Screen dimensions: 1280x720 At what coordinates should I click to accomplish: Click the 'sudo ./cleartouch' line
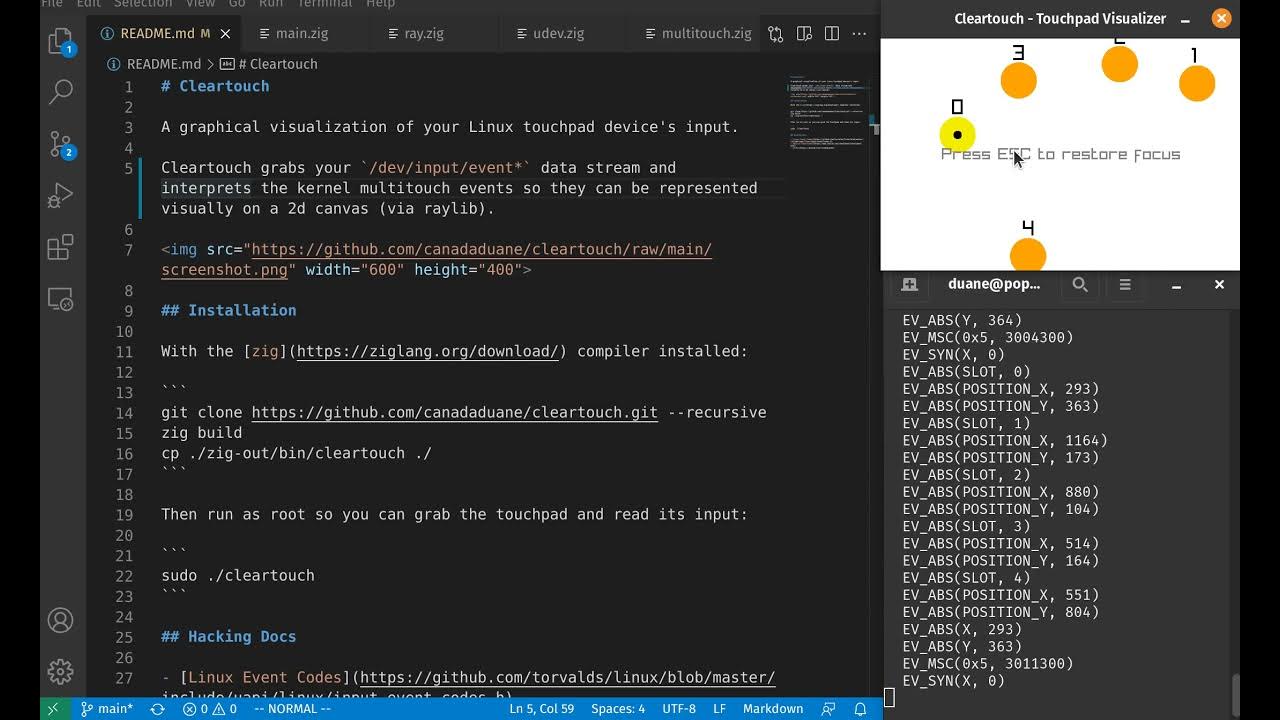click(238, 575)
